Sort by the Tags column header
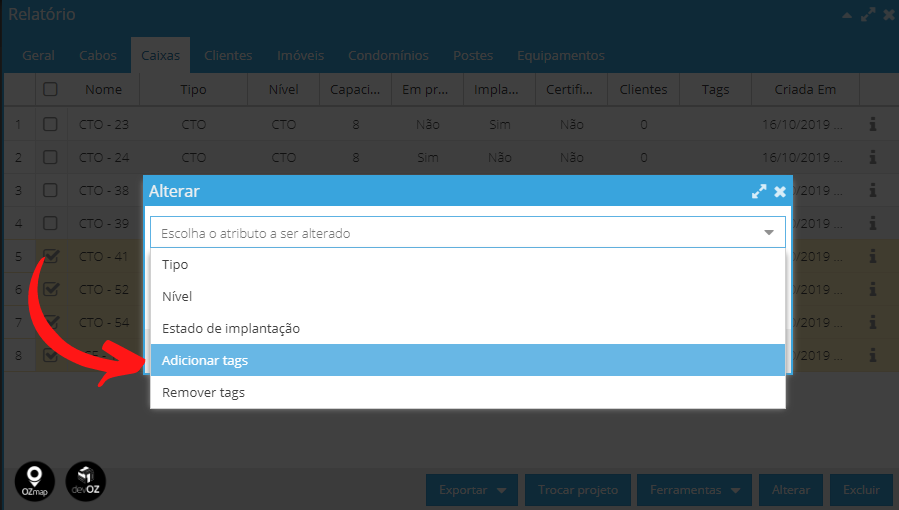The width and height of the screenshot is (899, 510). pyautogui.click(x=715, y=89)
